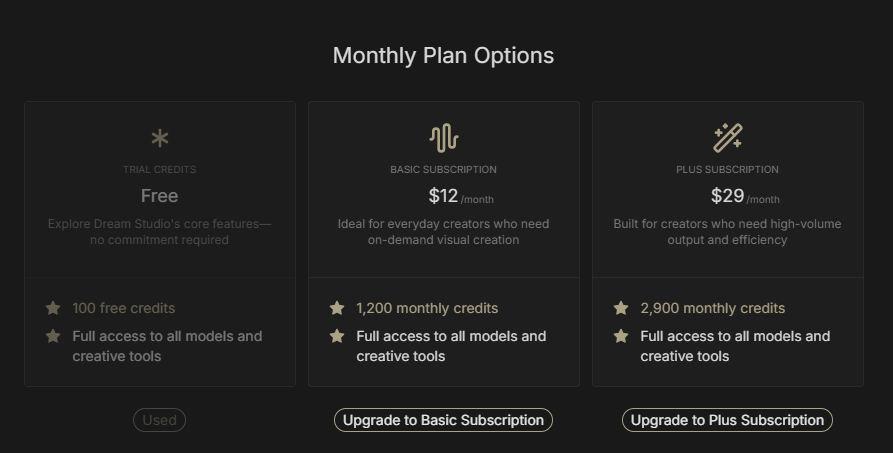Click the magic wand Plus Subscription icon
Viewport: 893px width, 453px height.
pyautogui.click(x=727, y=138)
